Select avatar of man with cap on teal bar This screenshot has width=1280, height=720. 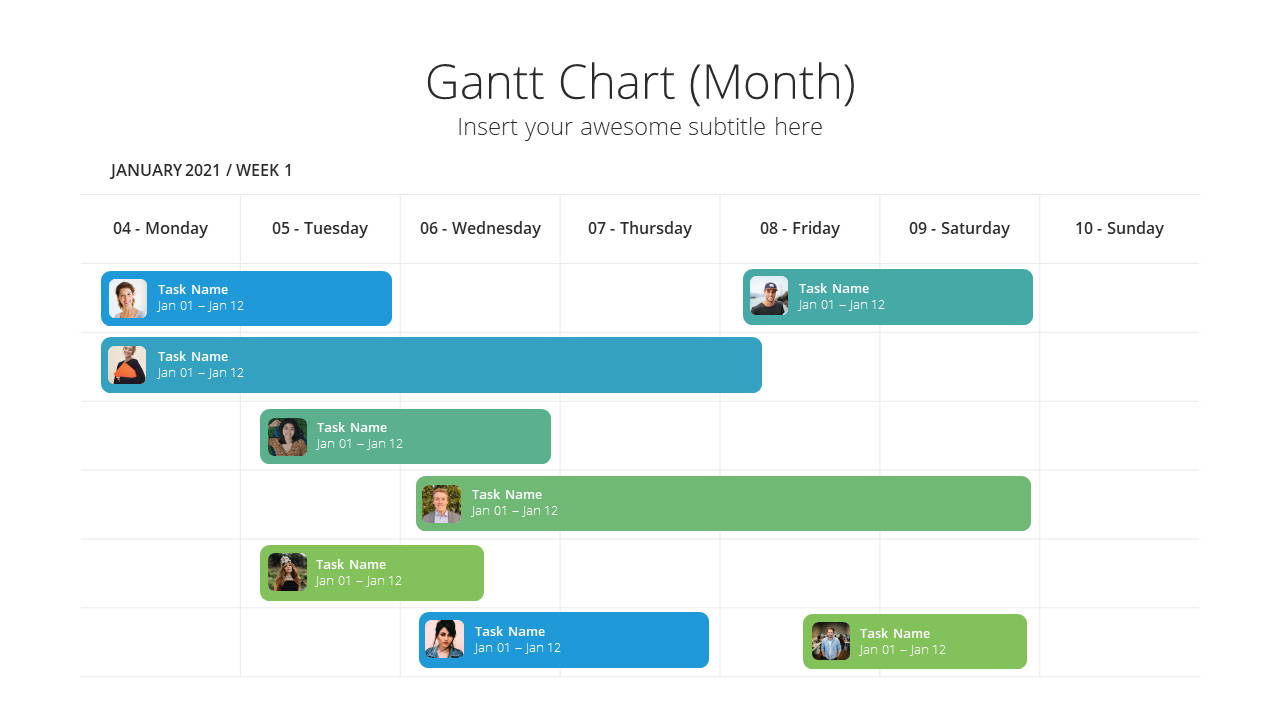pos(769,296)
